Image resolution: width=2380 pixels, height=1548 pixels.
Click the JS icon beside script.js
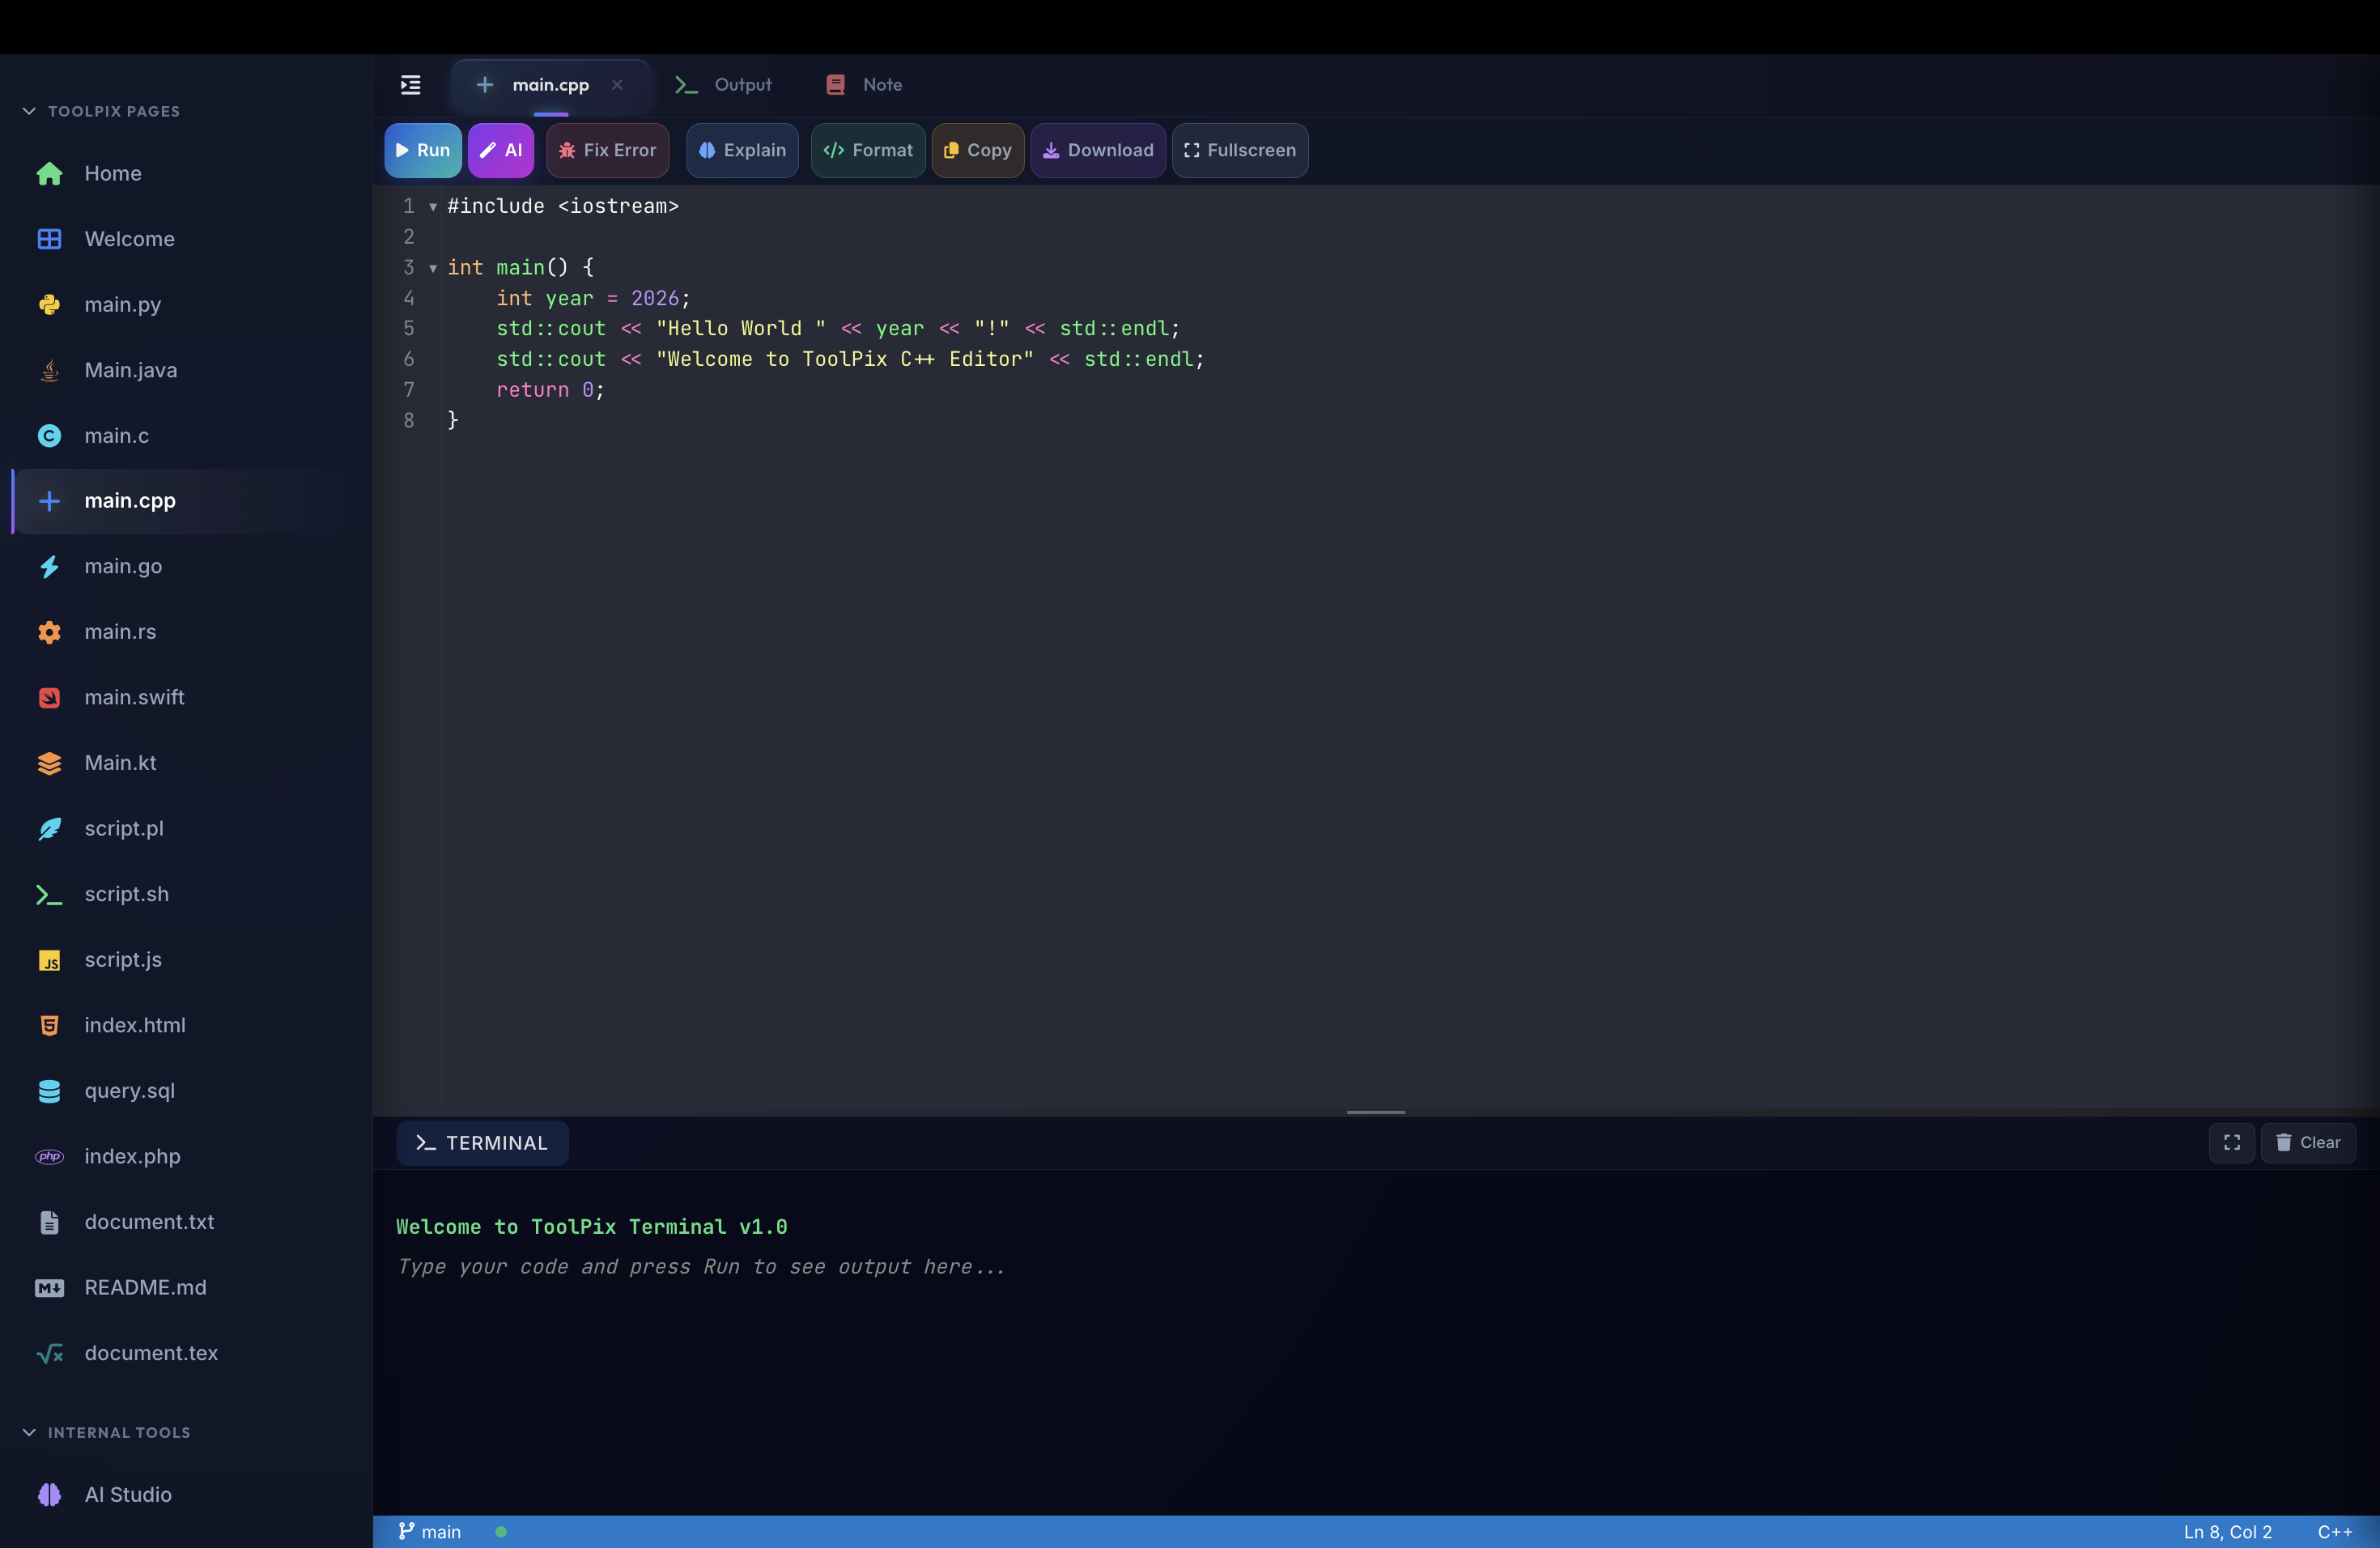49,960
